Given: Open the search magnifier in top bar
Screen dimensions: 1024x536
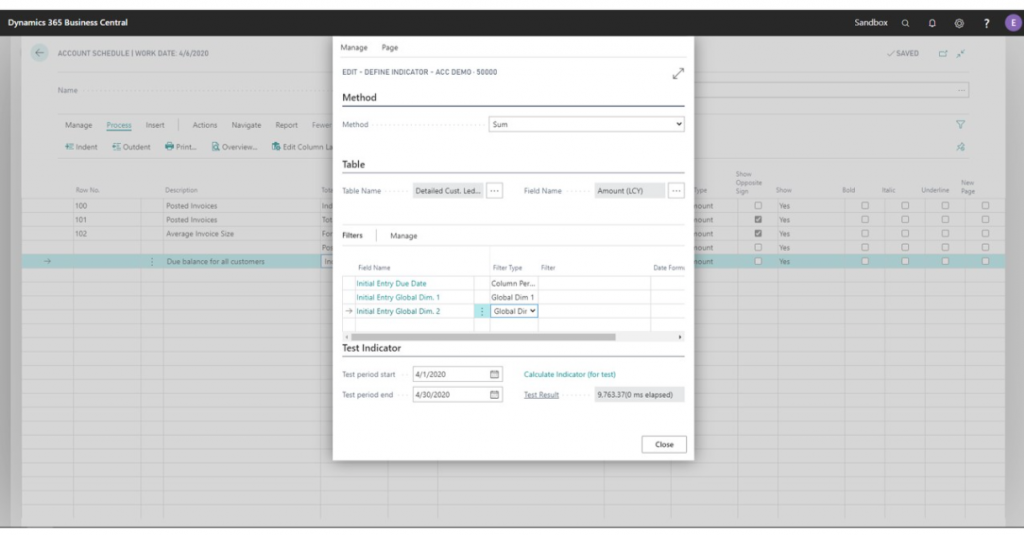Looking at the screenshot, I should pos(906,23).
